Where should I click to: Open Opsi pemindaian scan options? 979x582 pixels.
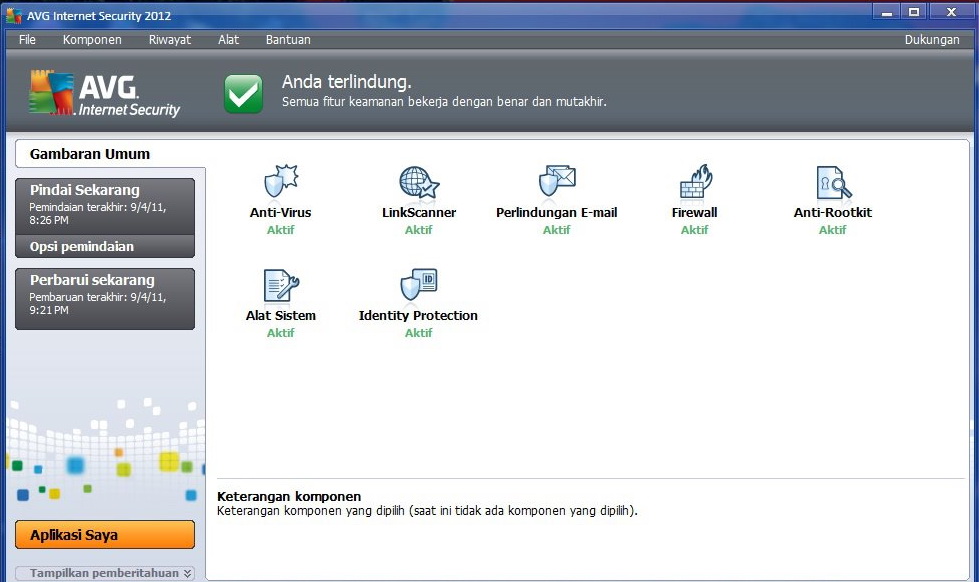[105, 247]
